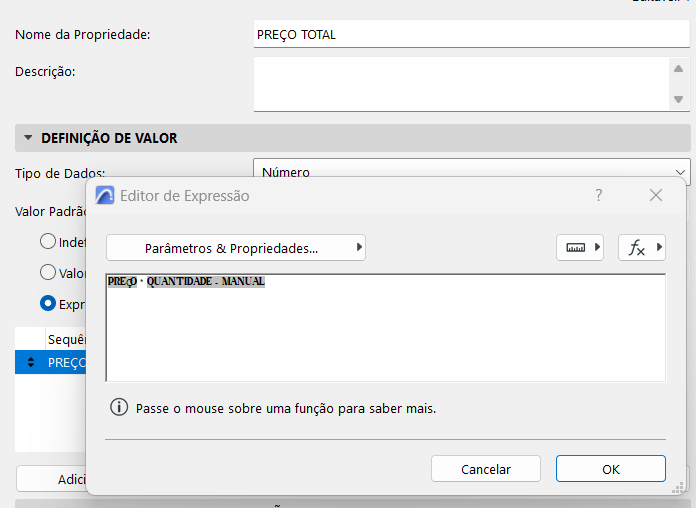696x508 pixels.
Task: Click the QUANTIDADE - MANUAL expression text
Action: pos(206,282)
